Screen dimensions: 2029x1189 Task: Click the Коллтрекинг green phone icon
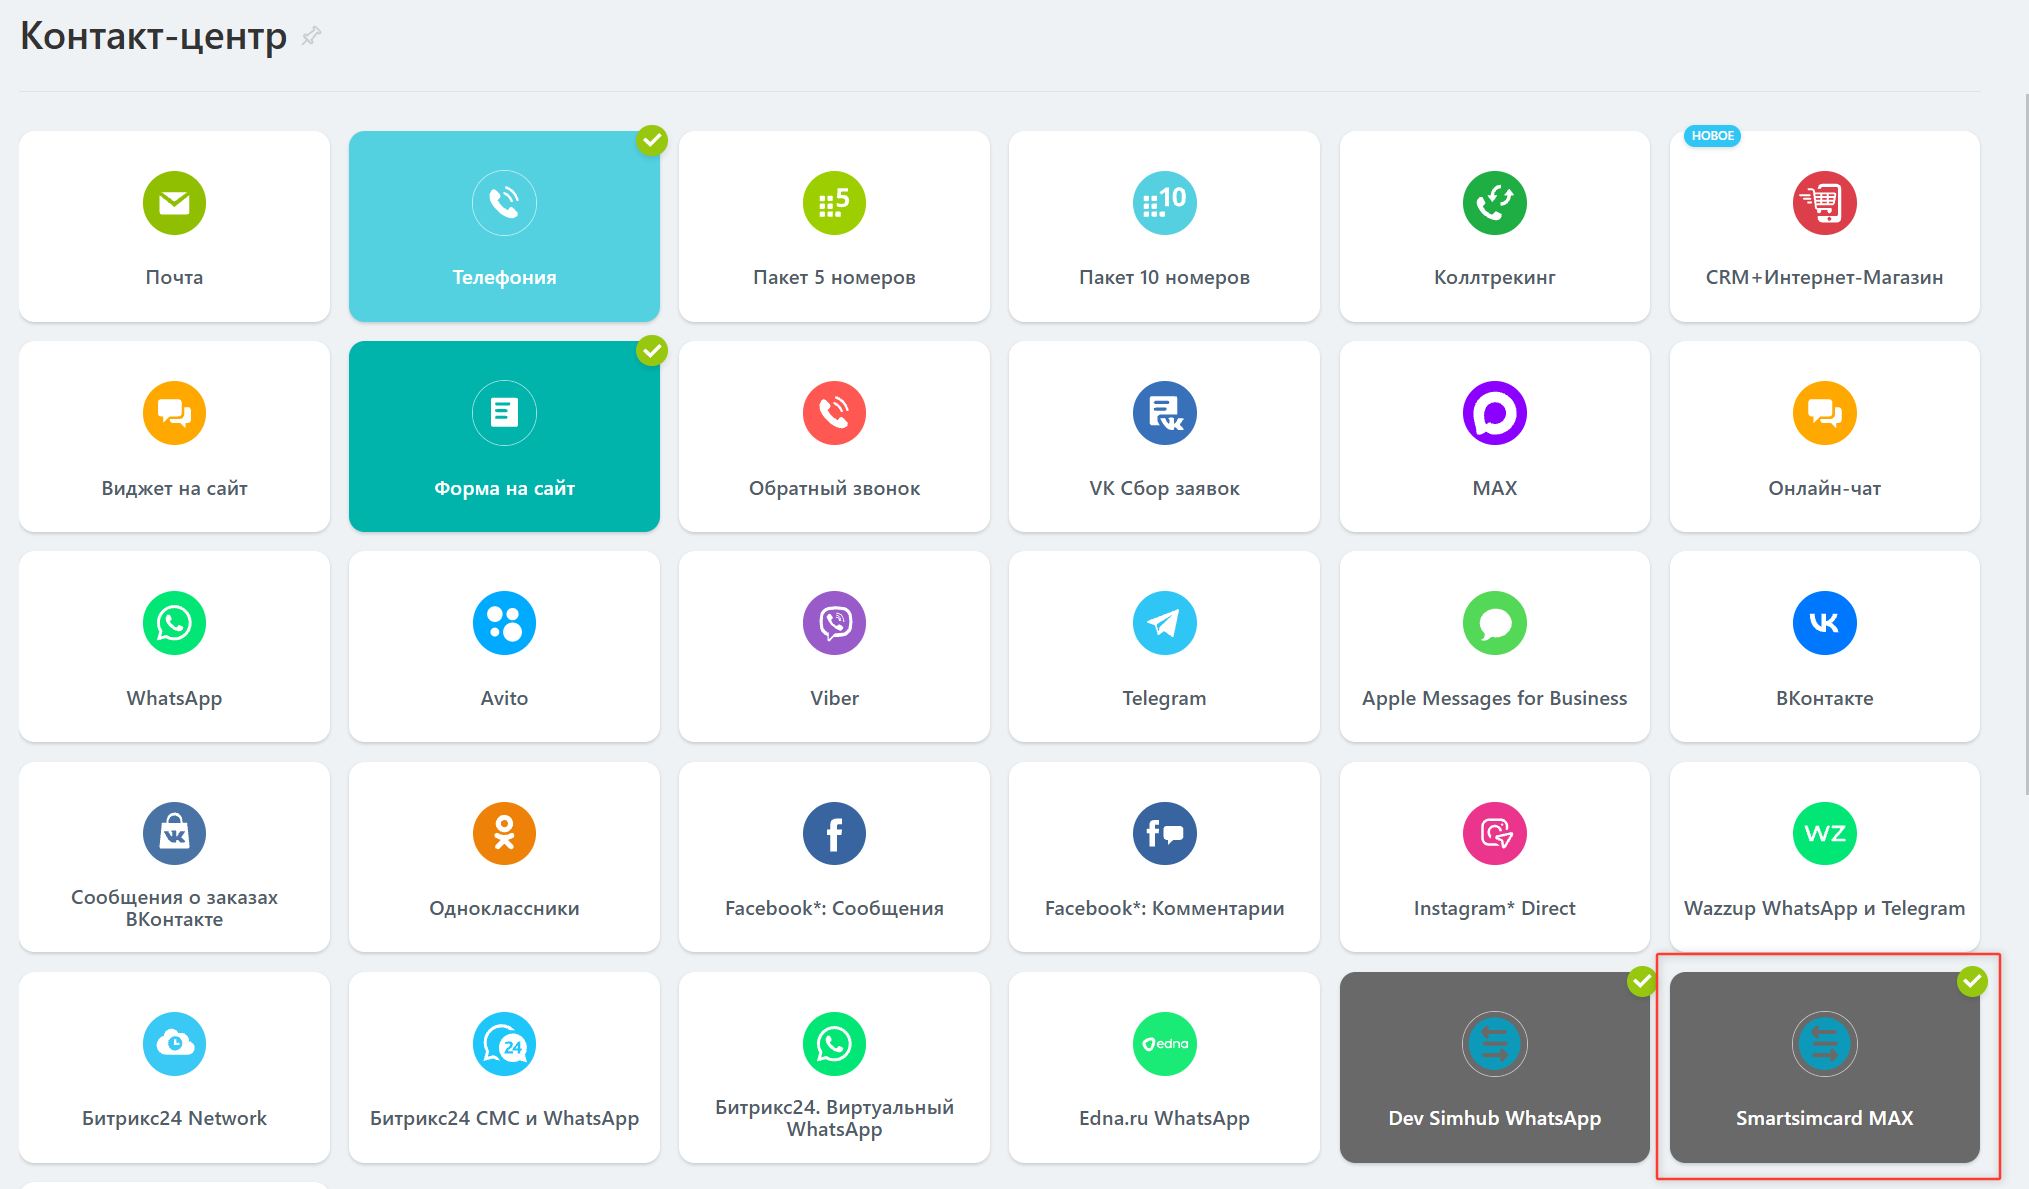(1494, 203)
